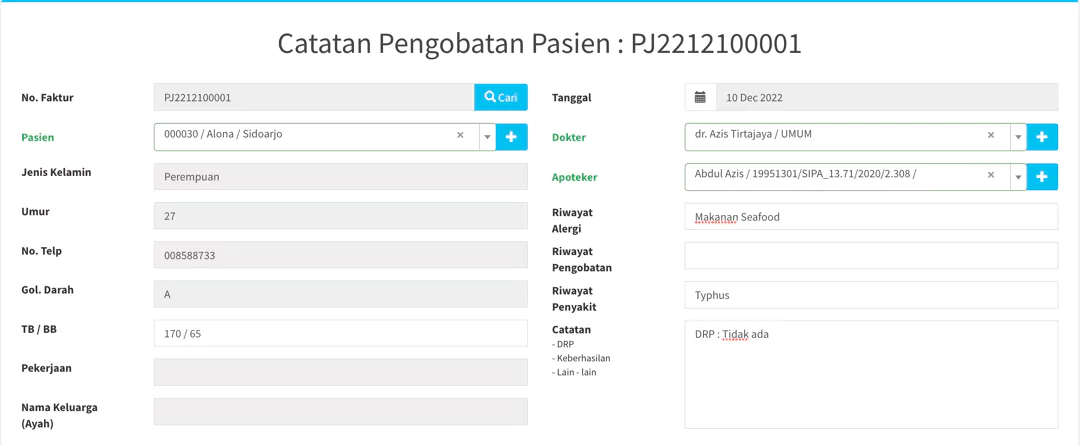Click the Pekerjaan field

pyautogui.click(x=340, y=372)
